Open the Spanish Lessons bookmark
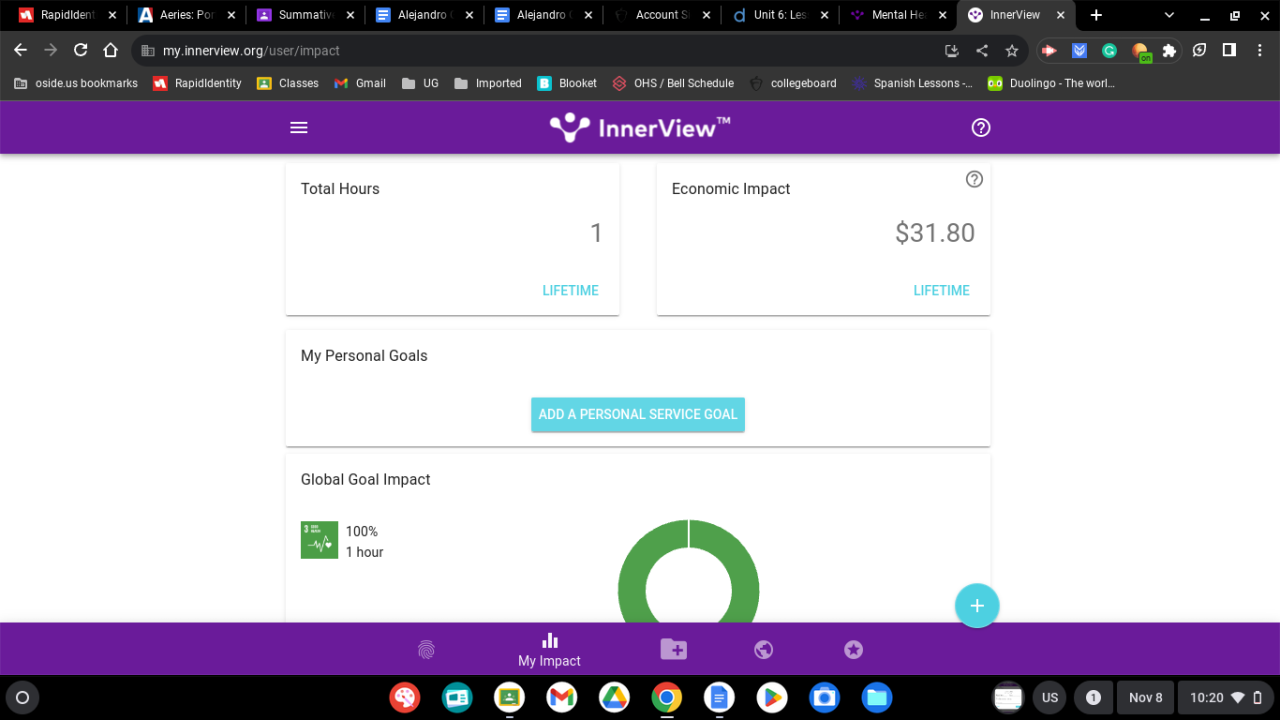The image size is (1280, 720). (912, 83)
